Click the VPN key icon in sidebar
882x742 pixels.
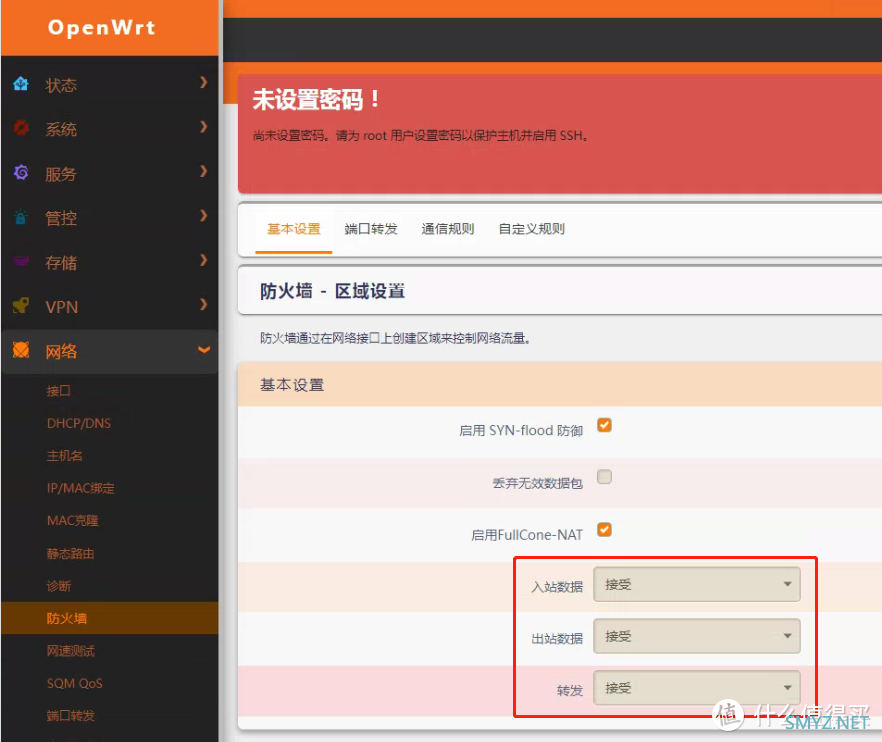coord(21,305)
